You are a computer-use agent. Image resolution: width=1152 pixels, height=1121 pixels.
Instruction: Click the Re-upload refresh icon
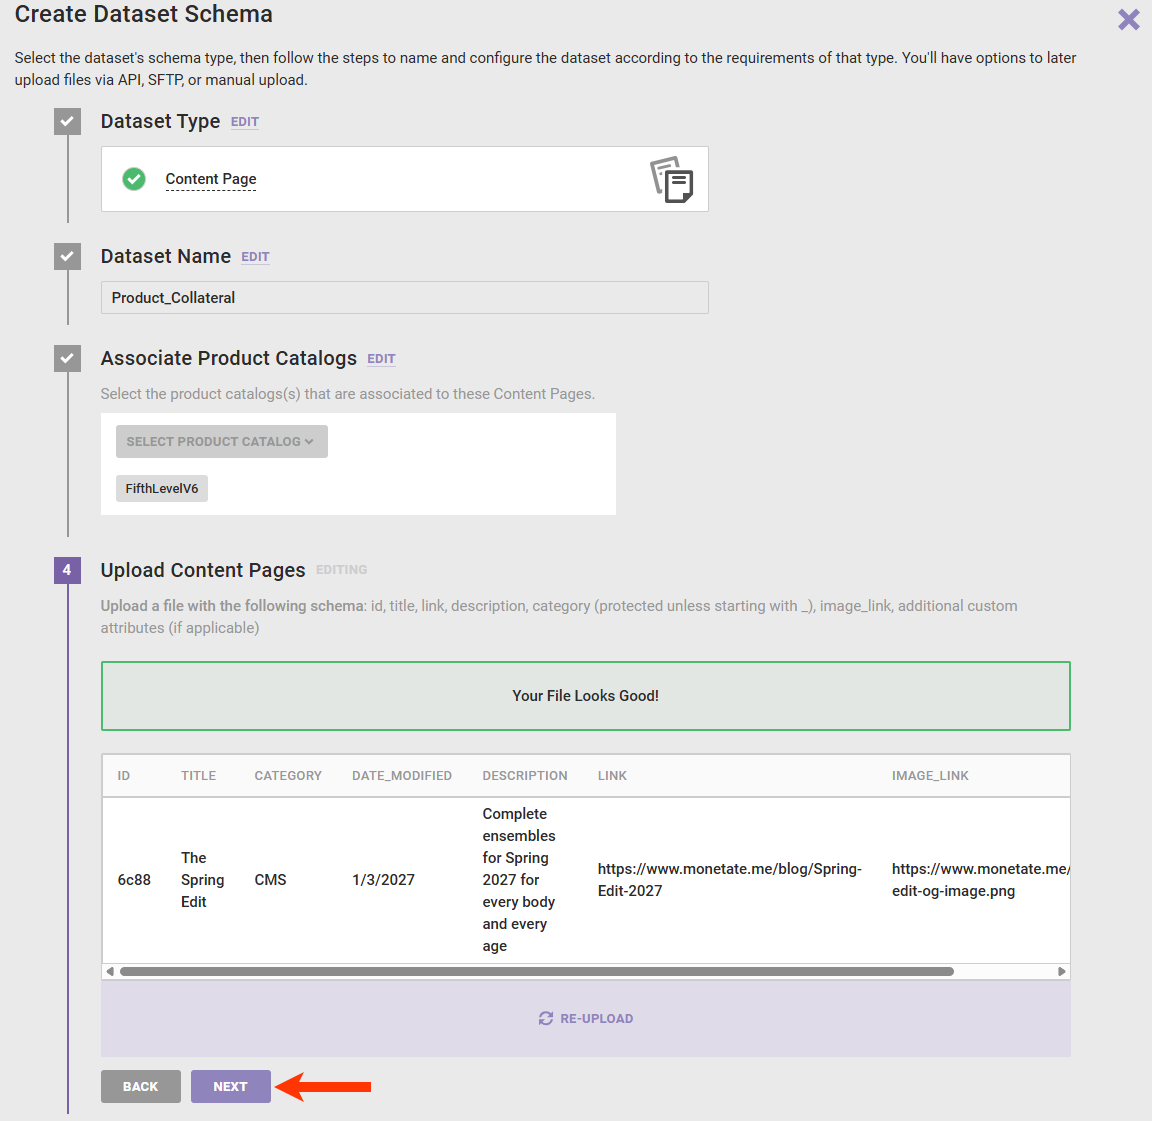pyautogui.click(x=545, y=1018)
